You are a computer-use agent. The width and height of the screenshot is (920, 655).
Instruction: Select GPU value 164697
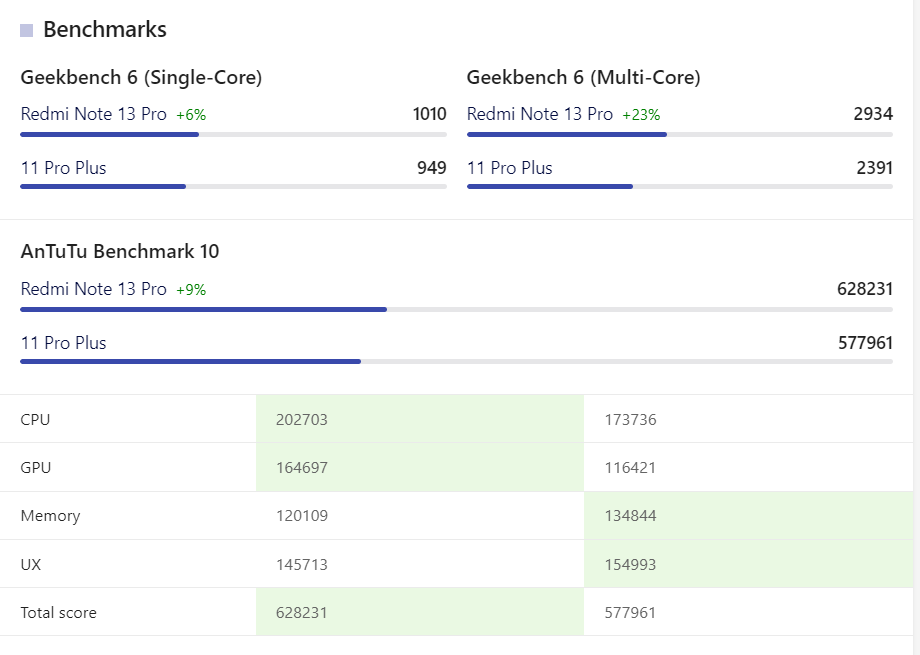[x=302, y=468]
